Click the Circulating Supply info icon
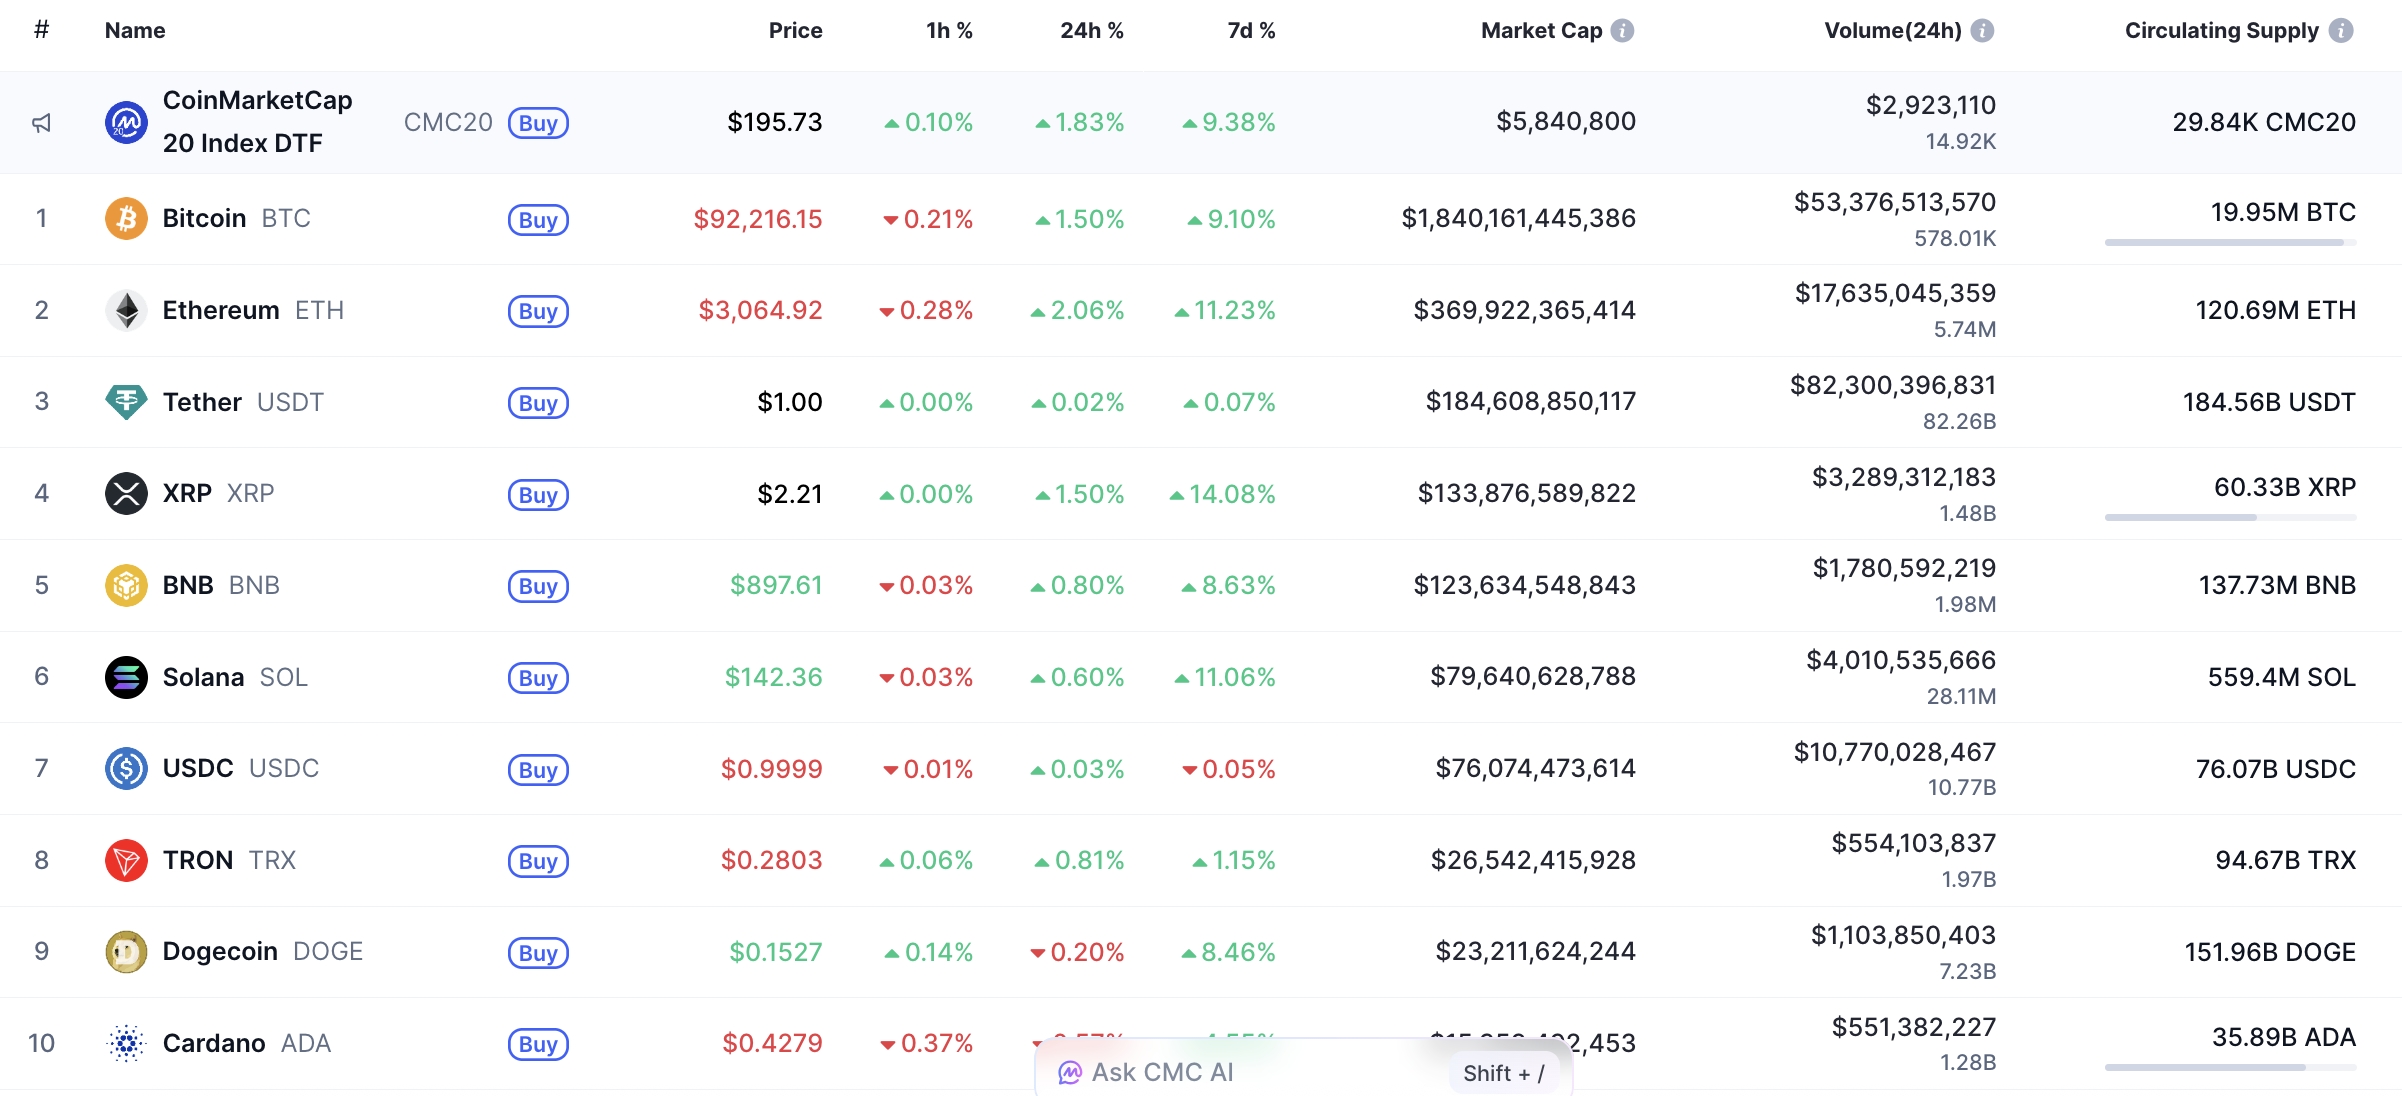The width and height of the screenshot is (2402, 1096). pyautogui.click(x=2341, y=31)
